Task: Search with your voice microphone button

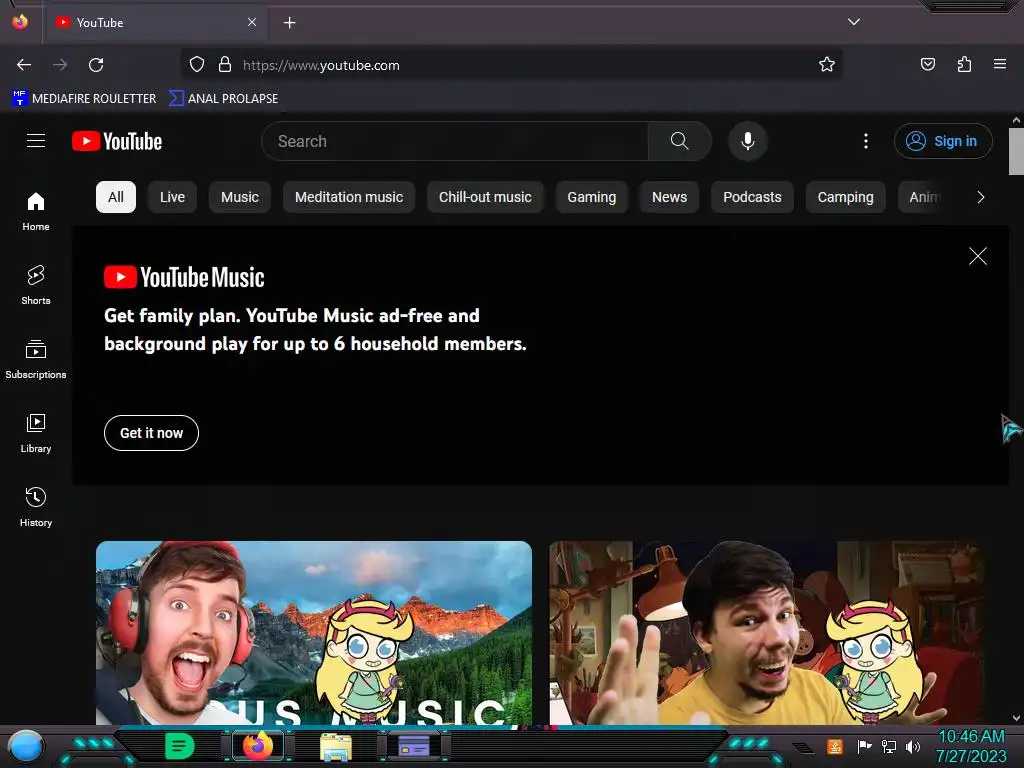Action: (748, 141)
